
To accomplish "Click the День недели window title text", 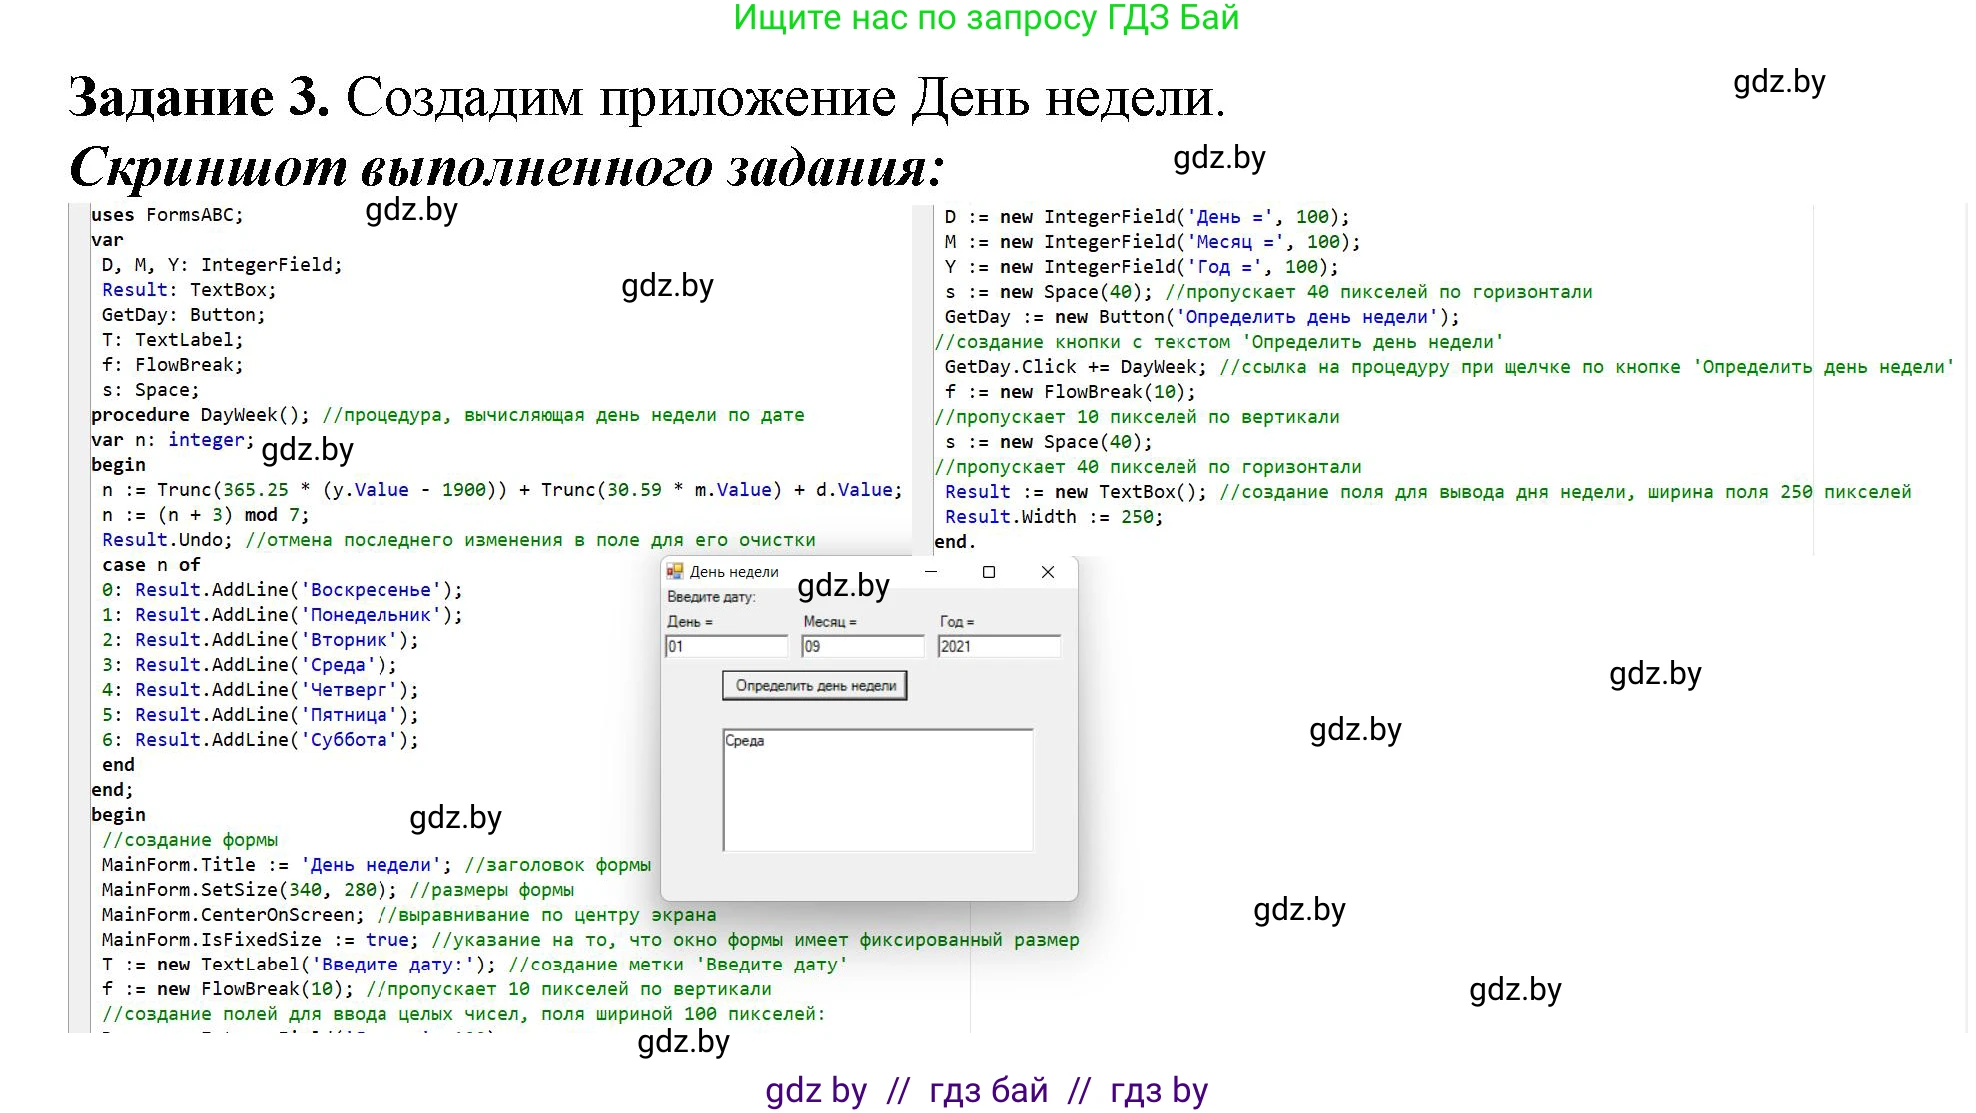I will click(734, 572).
